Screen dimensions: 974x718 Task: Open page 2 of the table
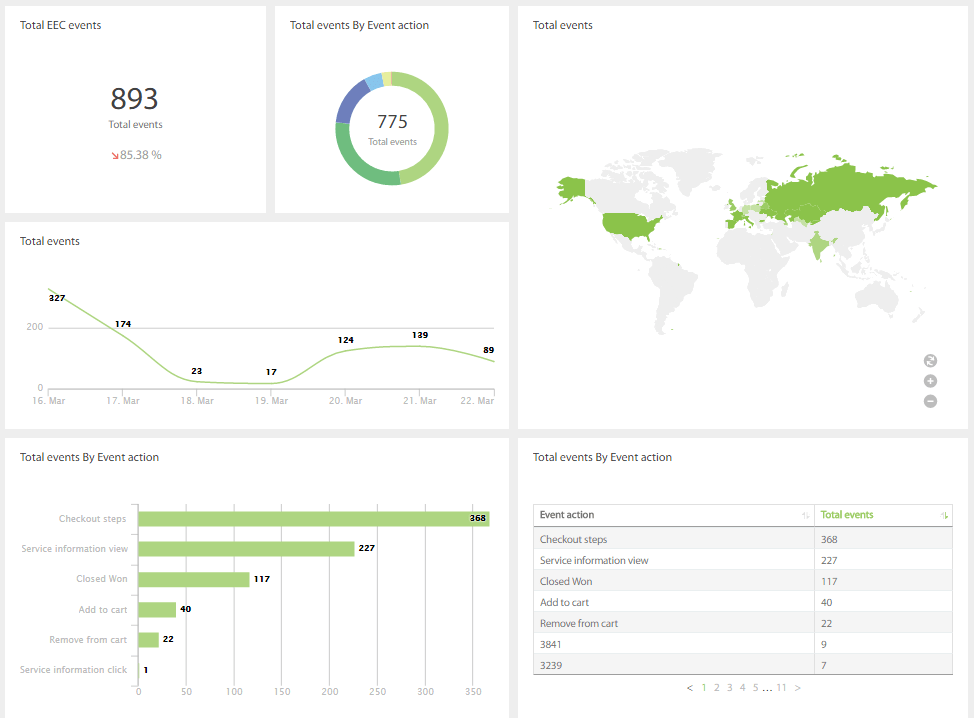[x=717, y=688]
